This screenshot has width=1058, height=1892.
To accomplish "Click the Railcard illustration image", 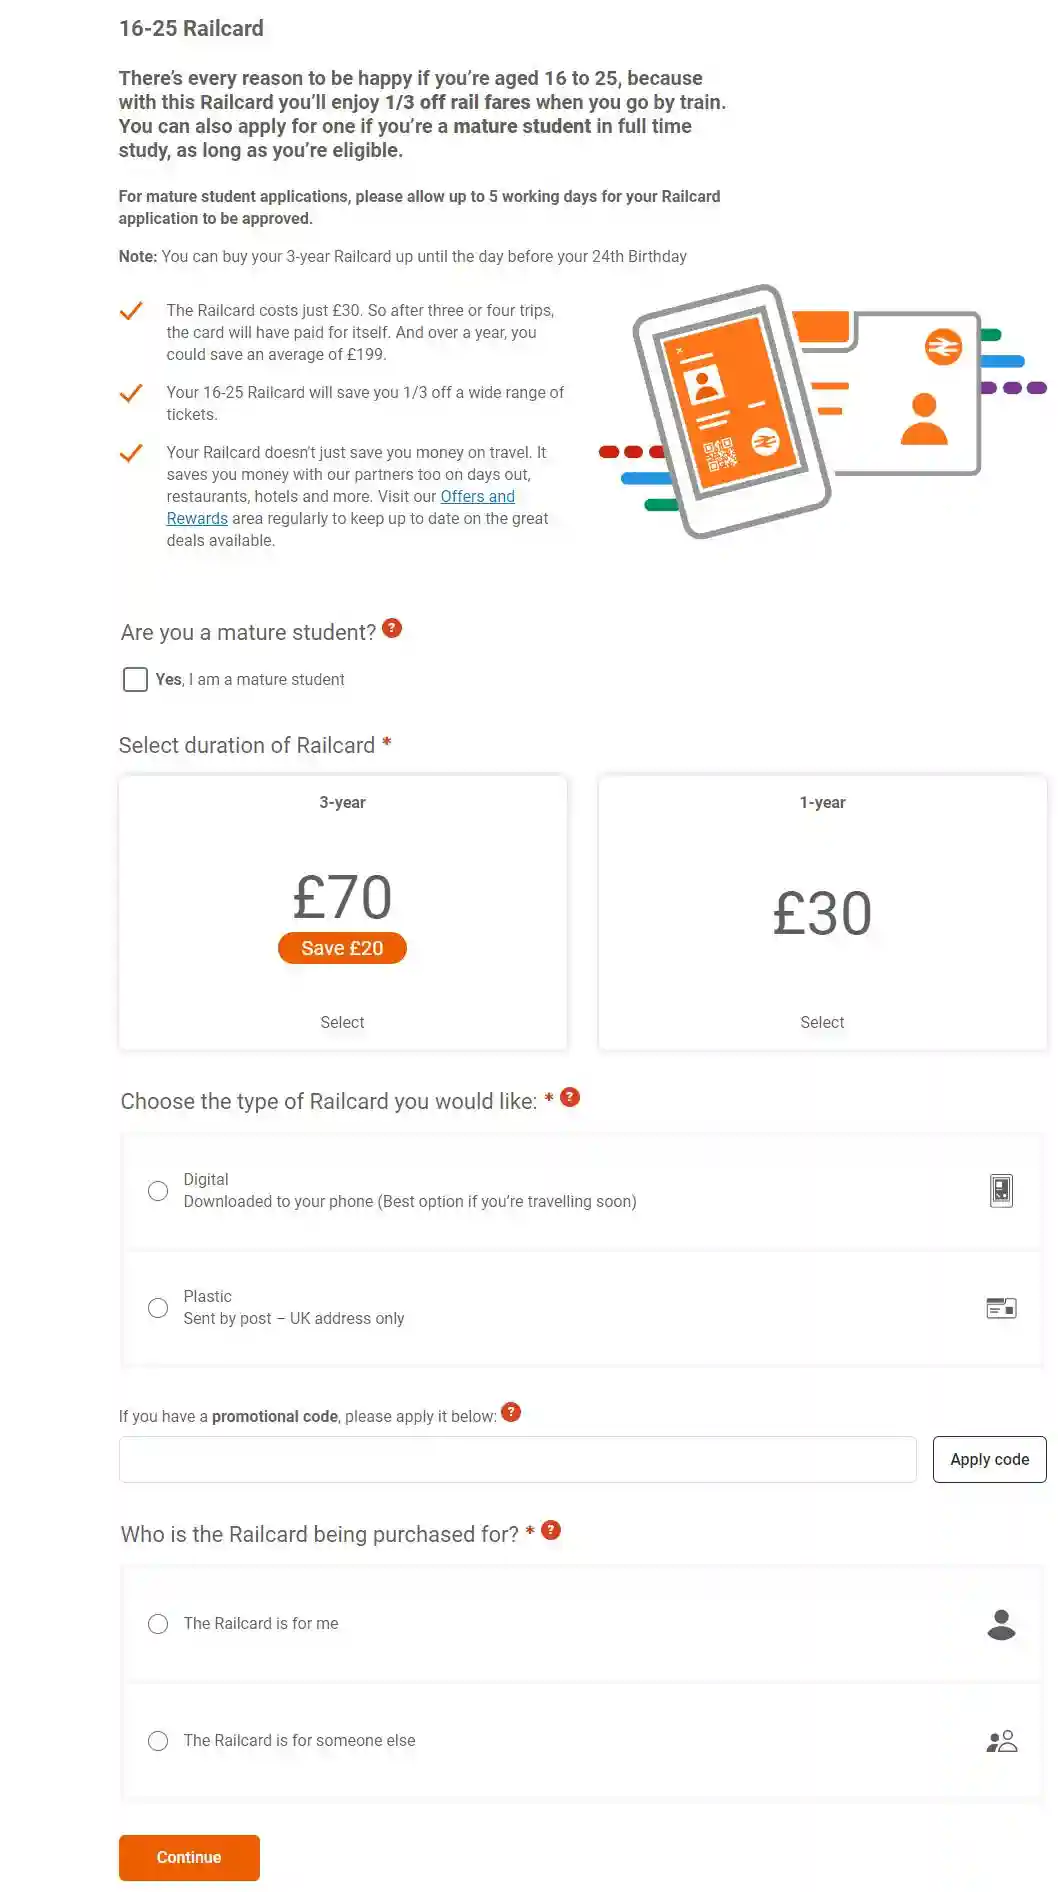I will (820, 410).
